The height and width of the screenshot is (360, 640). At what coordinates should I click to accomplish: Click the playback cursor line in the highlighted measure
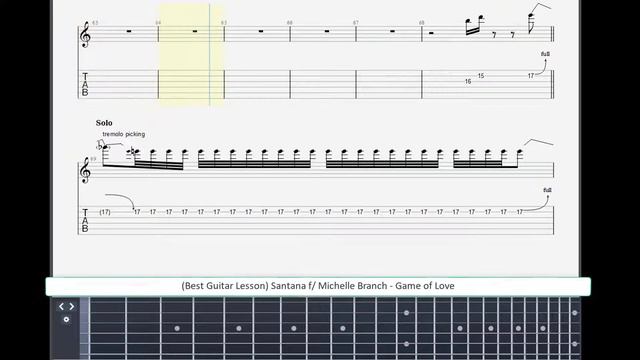tap(210, 55)
